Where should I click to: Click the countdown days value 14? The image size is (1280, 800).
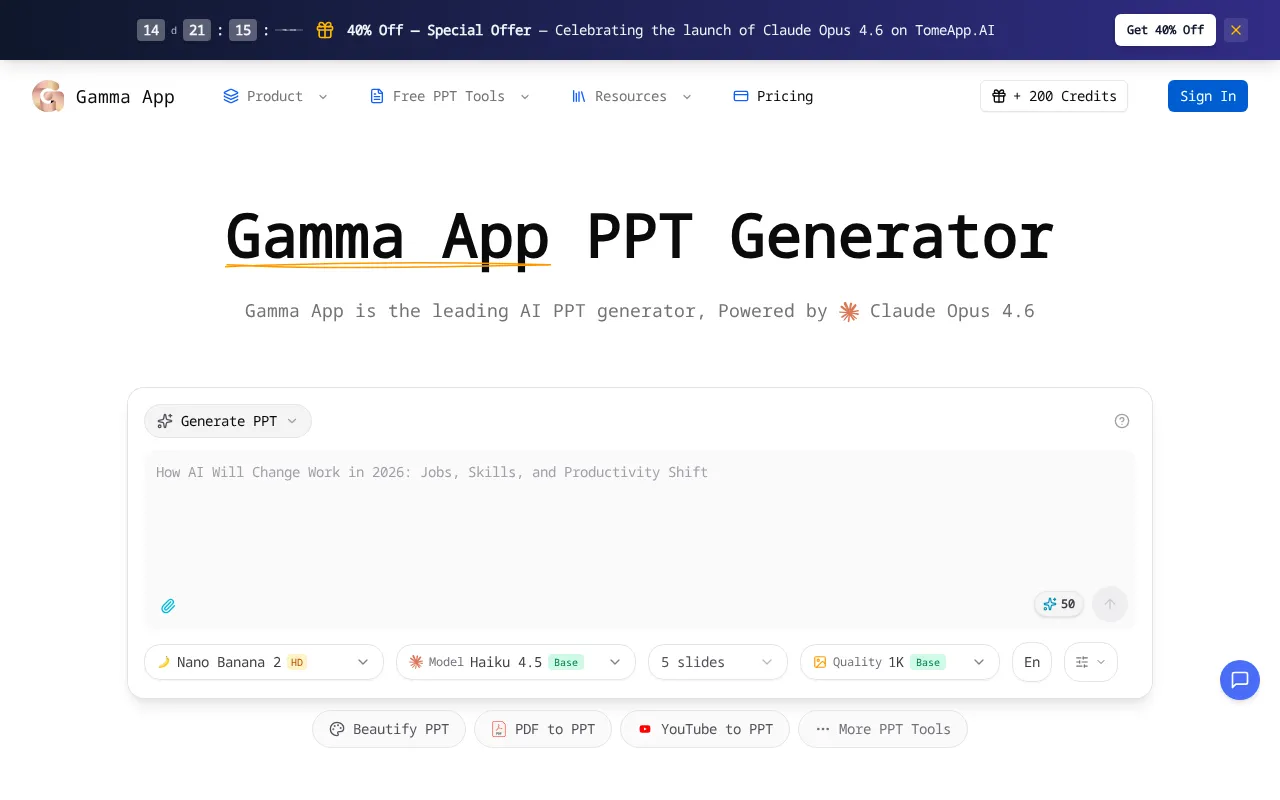[x=151, y=30]
